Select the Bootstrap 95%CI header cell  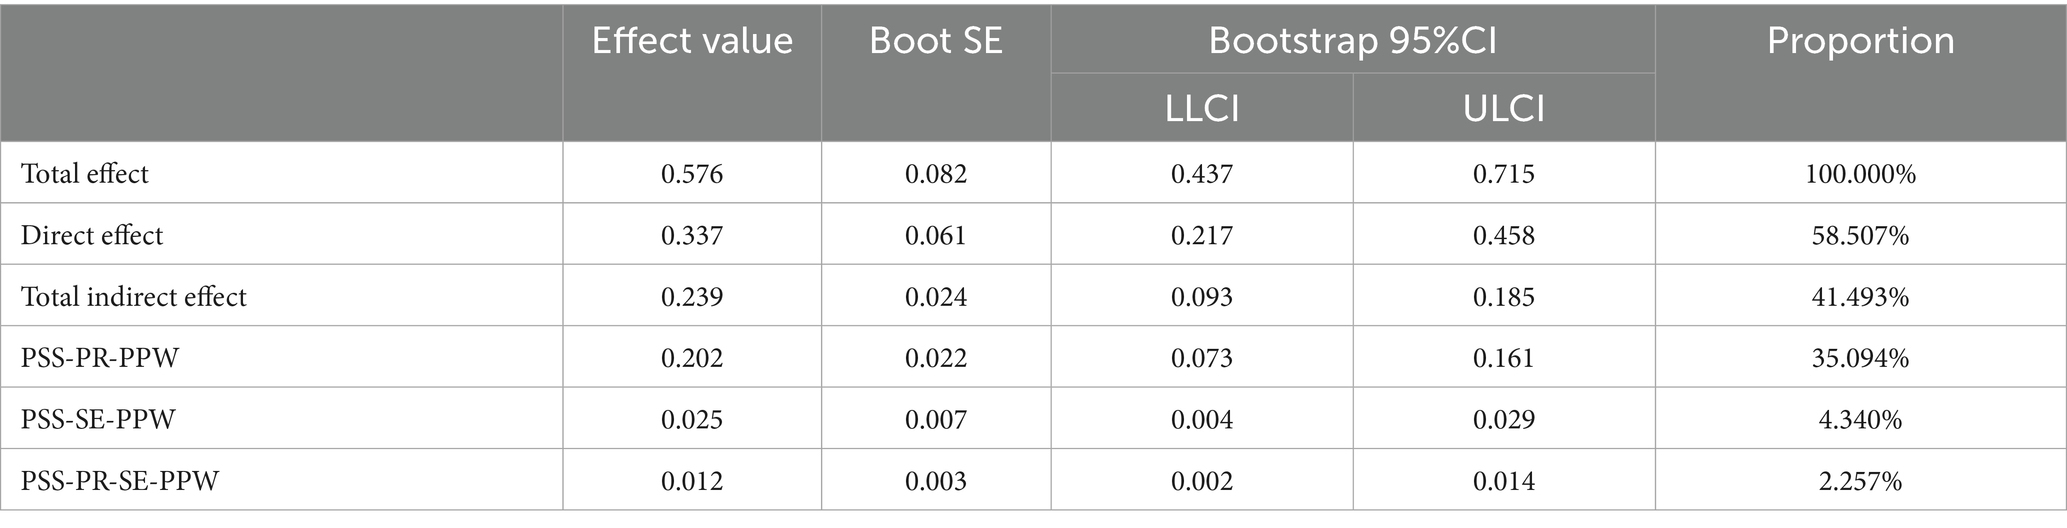(1352, 41)
